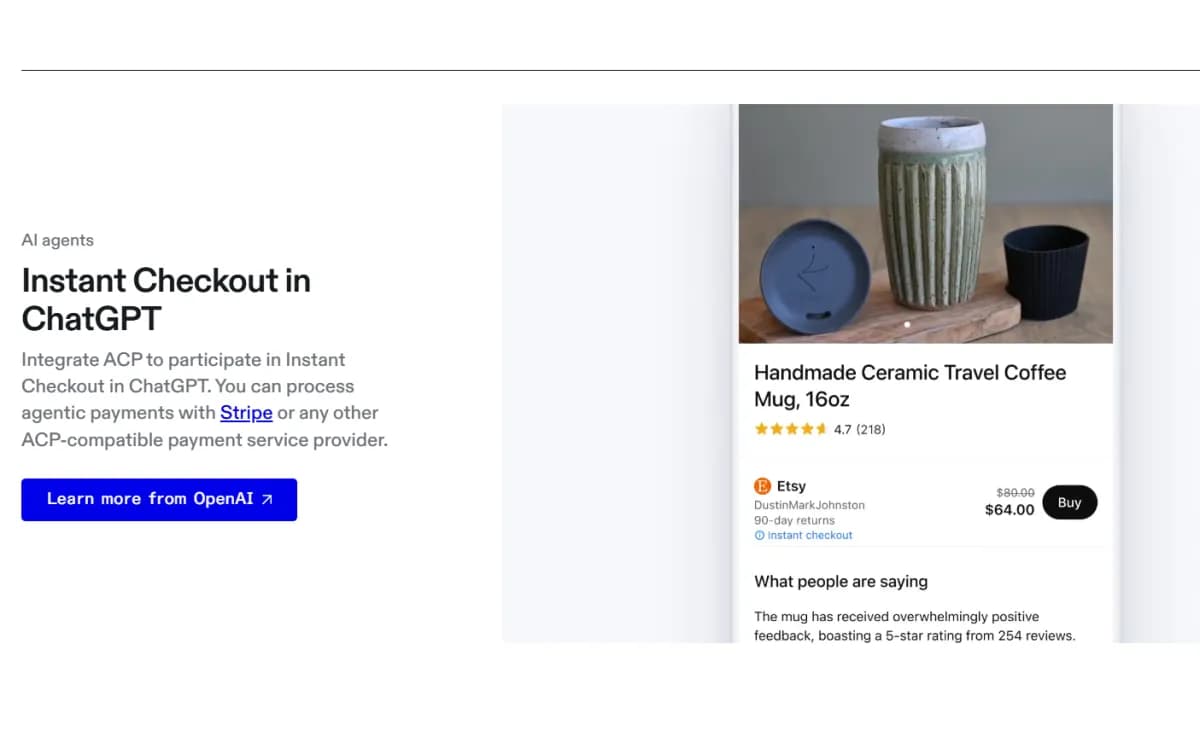
Task: Expand the seller DustinMarkJohnston details
Action: (810, 505)
